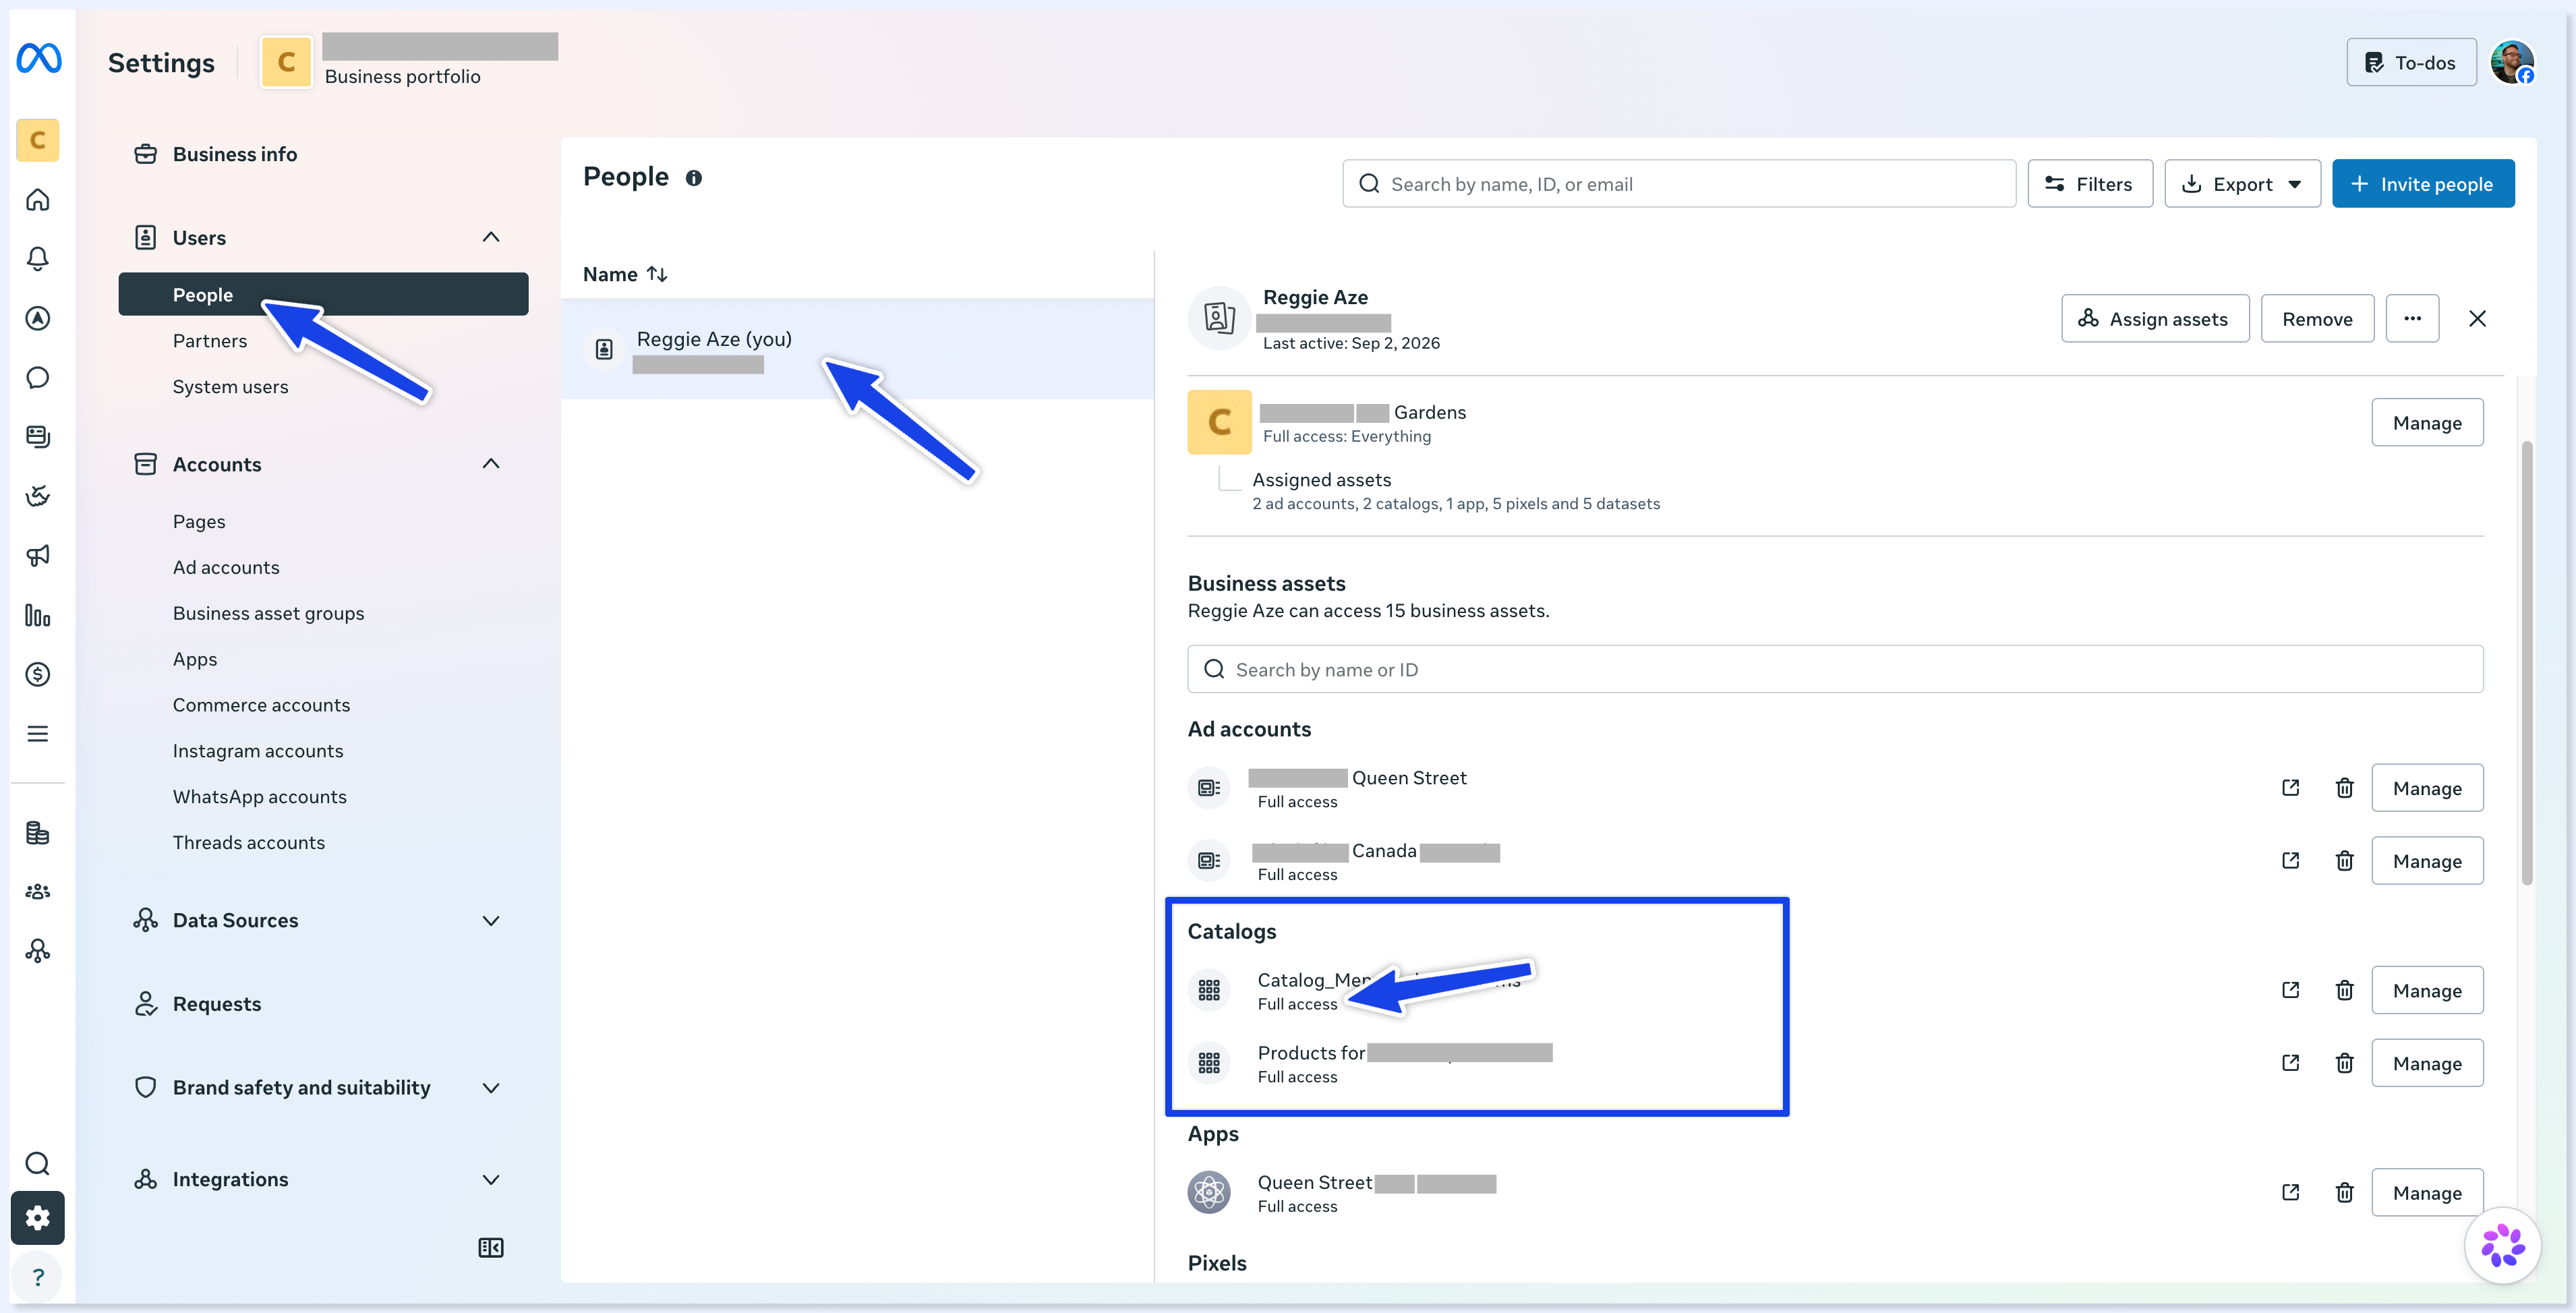The image size is (2576, 1313).
Task: Delete Queen Street ad account with trash icon
Action: coord(2344,788)
